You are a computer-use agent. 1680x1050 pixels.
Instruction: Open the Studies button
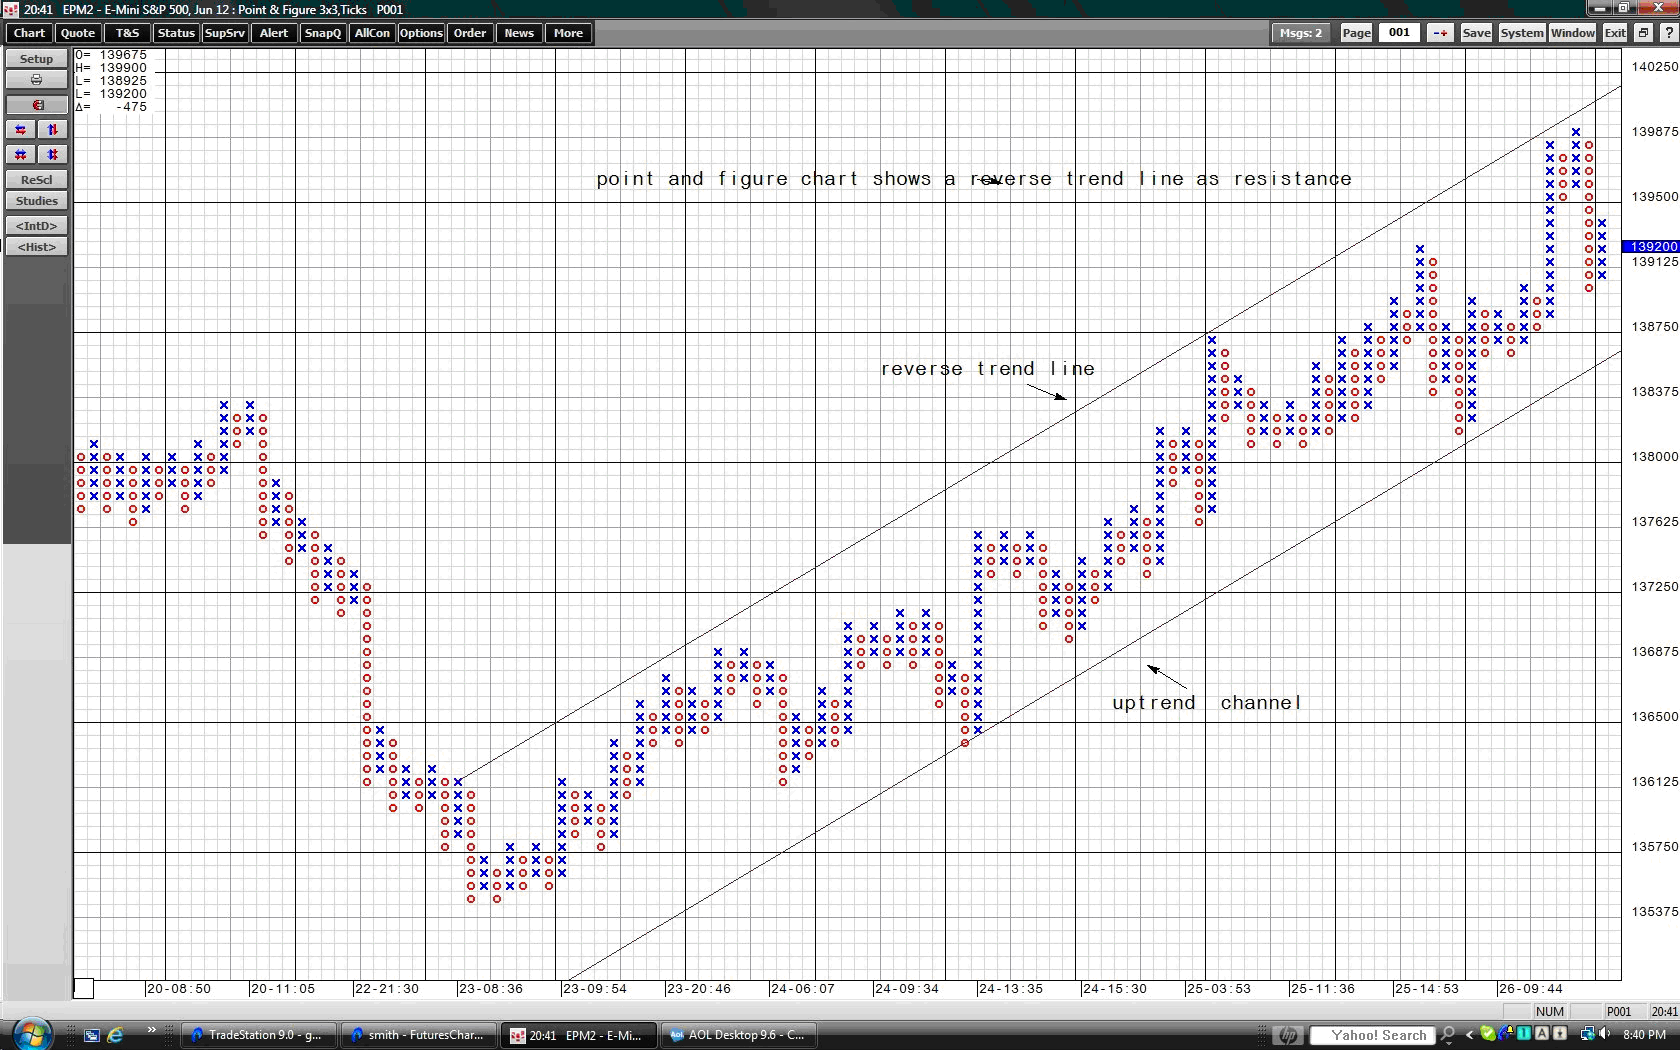(x=37, y=201)
